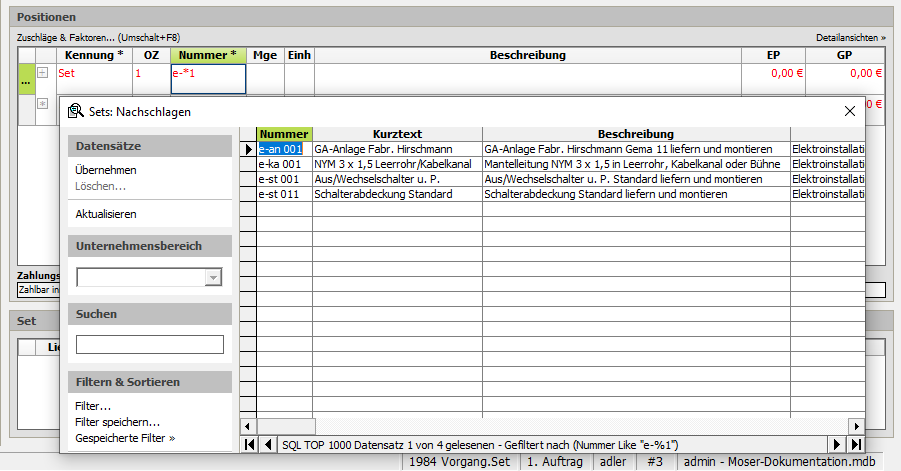
Task: Click Filter speichern... link
Action: 117,422
